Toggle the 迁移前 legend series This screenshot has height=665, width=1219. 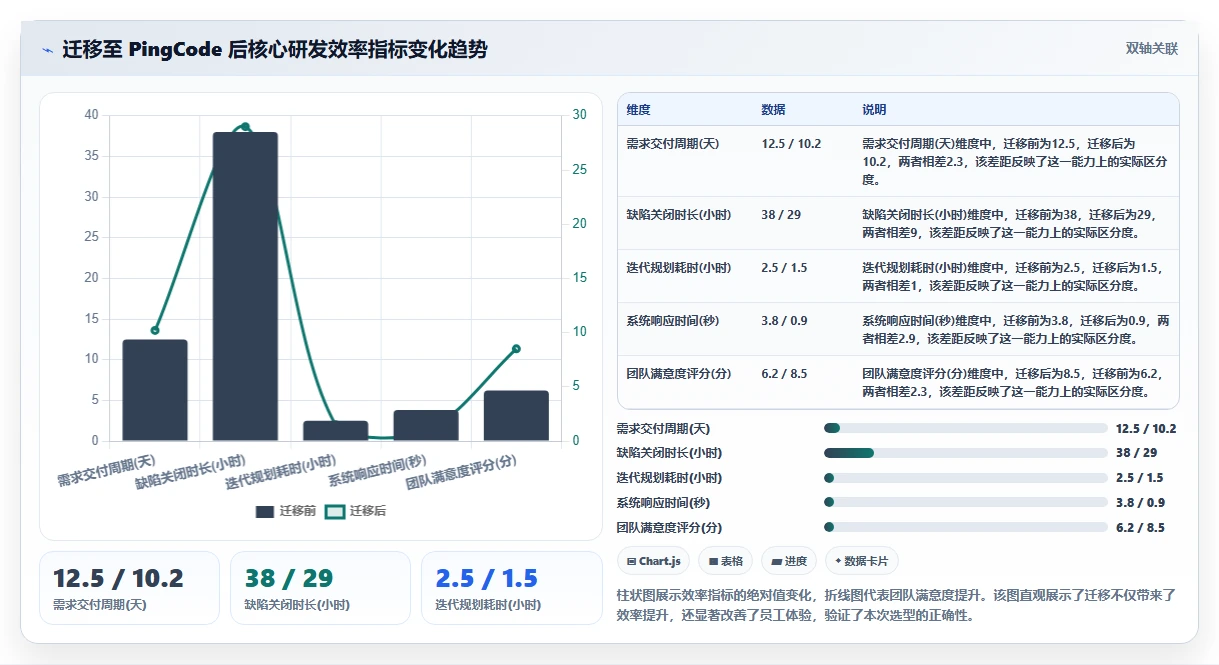click(x=286, y=511)
